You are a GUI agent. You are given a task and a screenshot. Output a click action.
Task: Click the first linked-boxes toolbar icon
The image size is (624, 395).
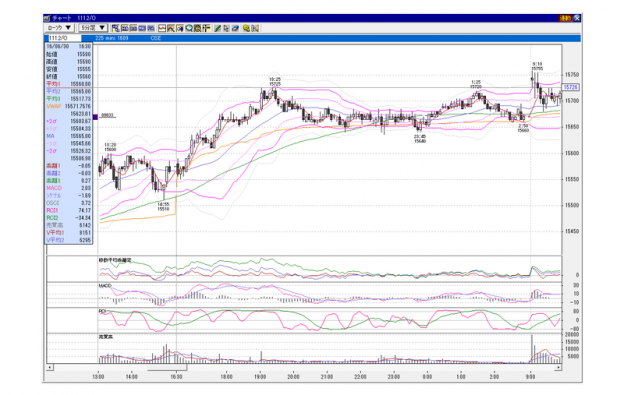(116, 28)
